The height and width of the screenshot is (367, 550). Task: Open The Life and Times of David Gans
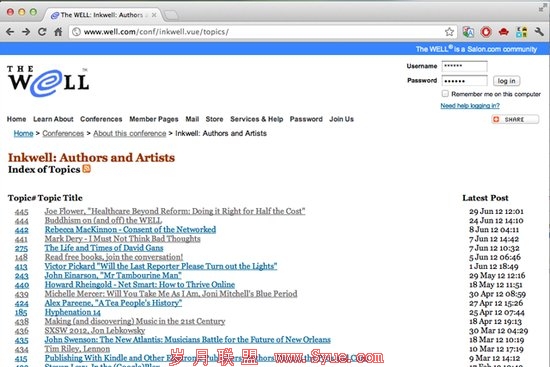point(104,248)
